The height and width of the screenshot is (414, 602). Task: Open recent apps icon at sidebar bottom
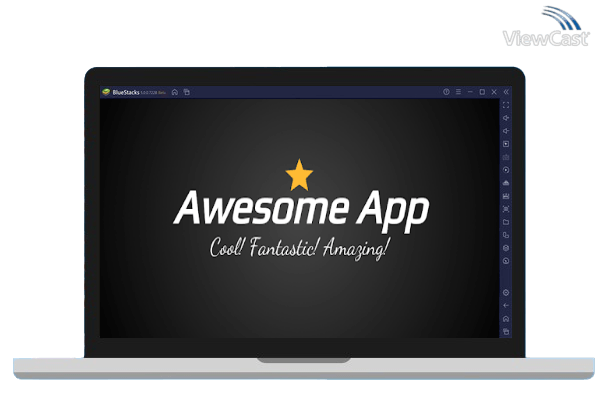(506, 331)
